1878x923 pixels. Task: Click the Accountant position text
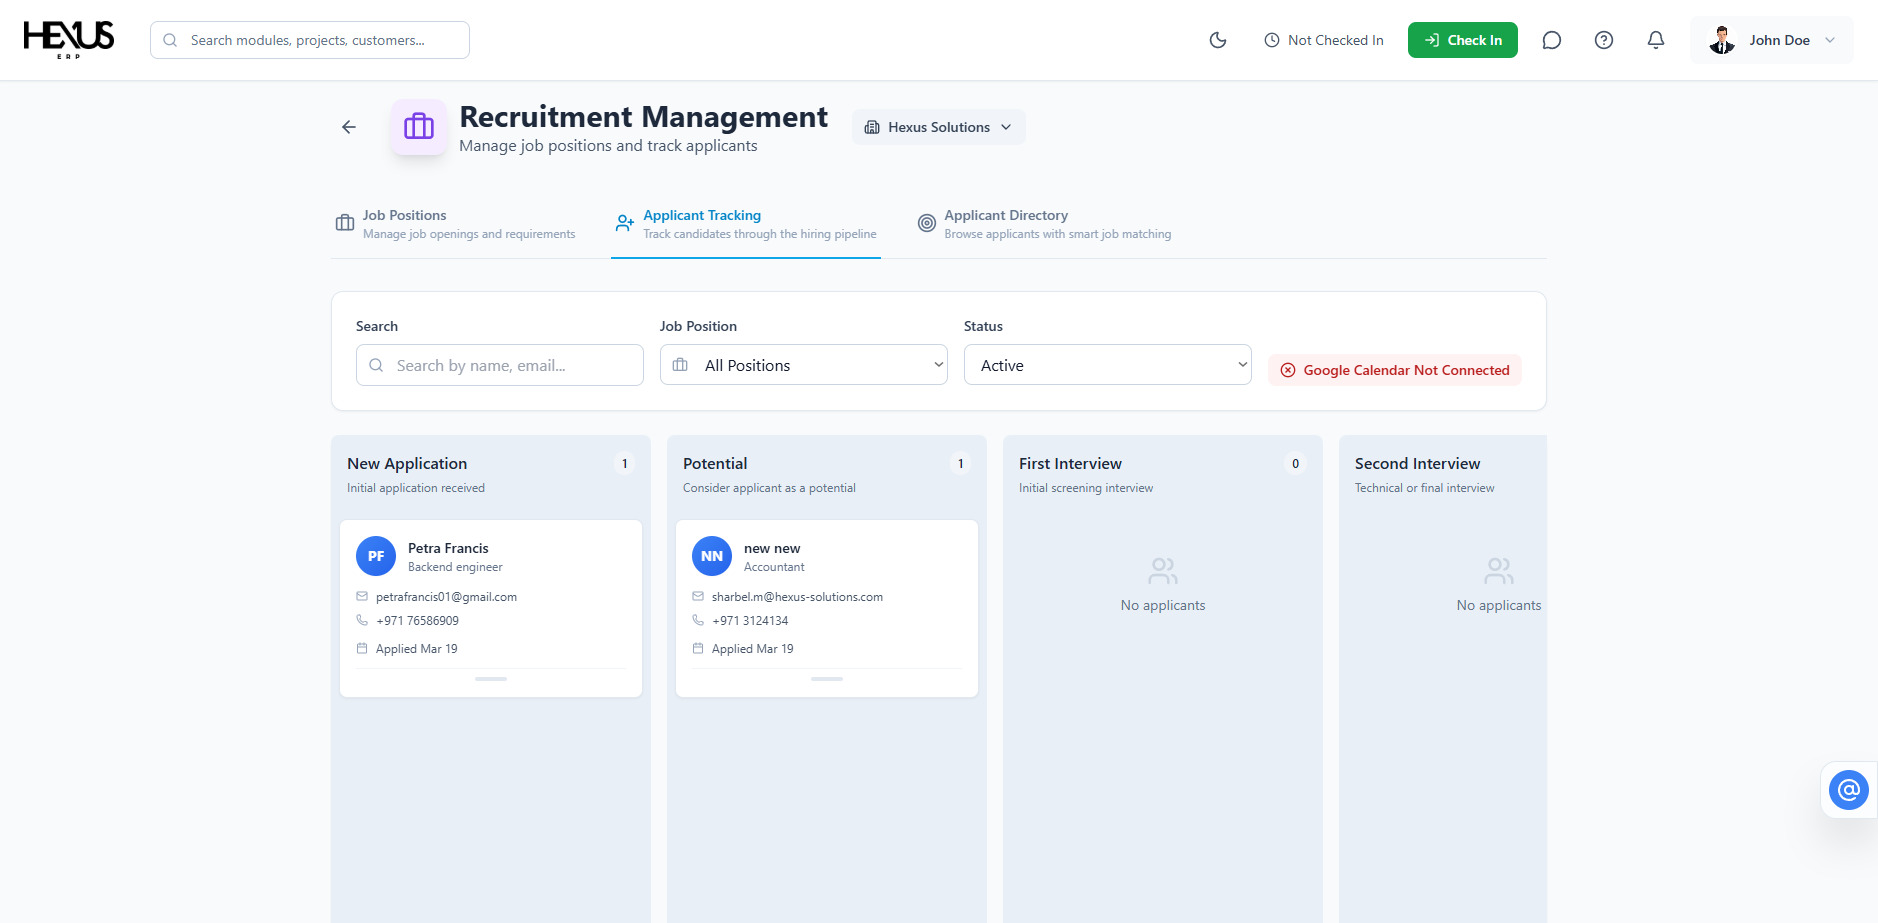(x=774, y=567)
